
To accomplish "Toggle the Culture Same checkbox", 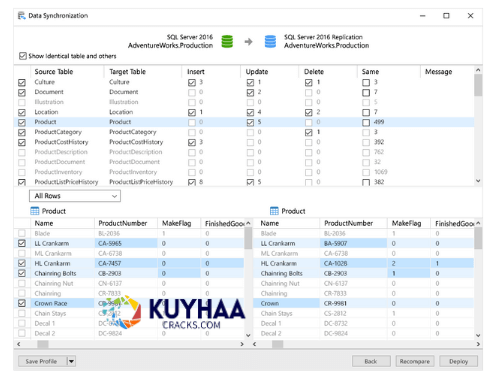I will pos(366,82).
